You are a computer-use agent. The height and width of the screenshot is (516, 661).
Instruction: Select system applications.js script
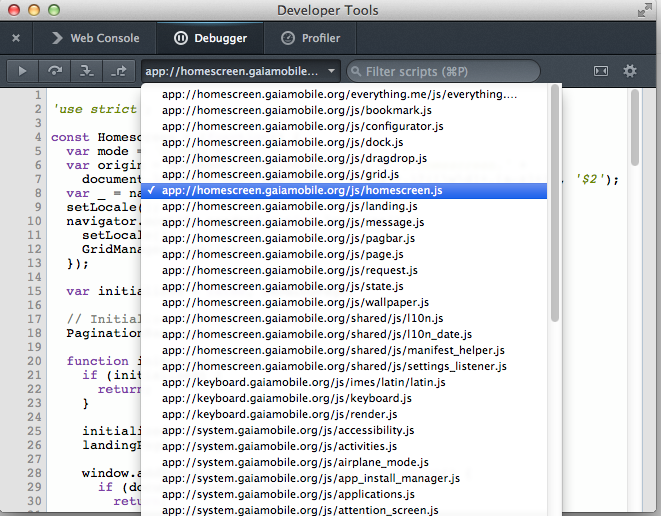tap(344, 494)
